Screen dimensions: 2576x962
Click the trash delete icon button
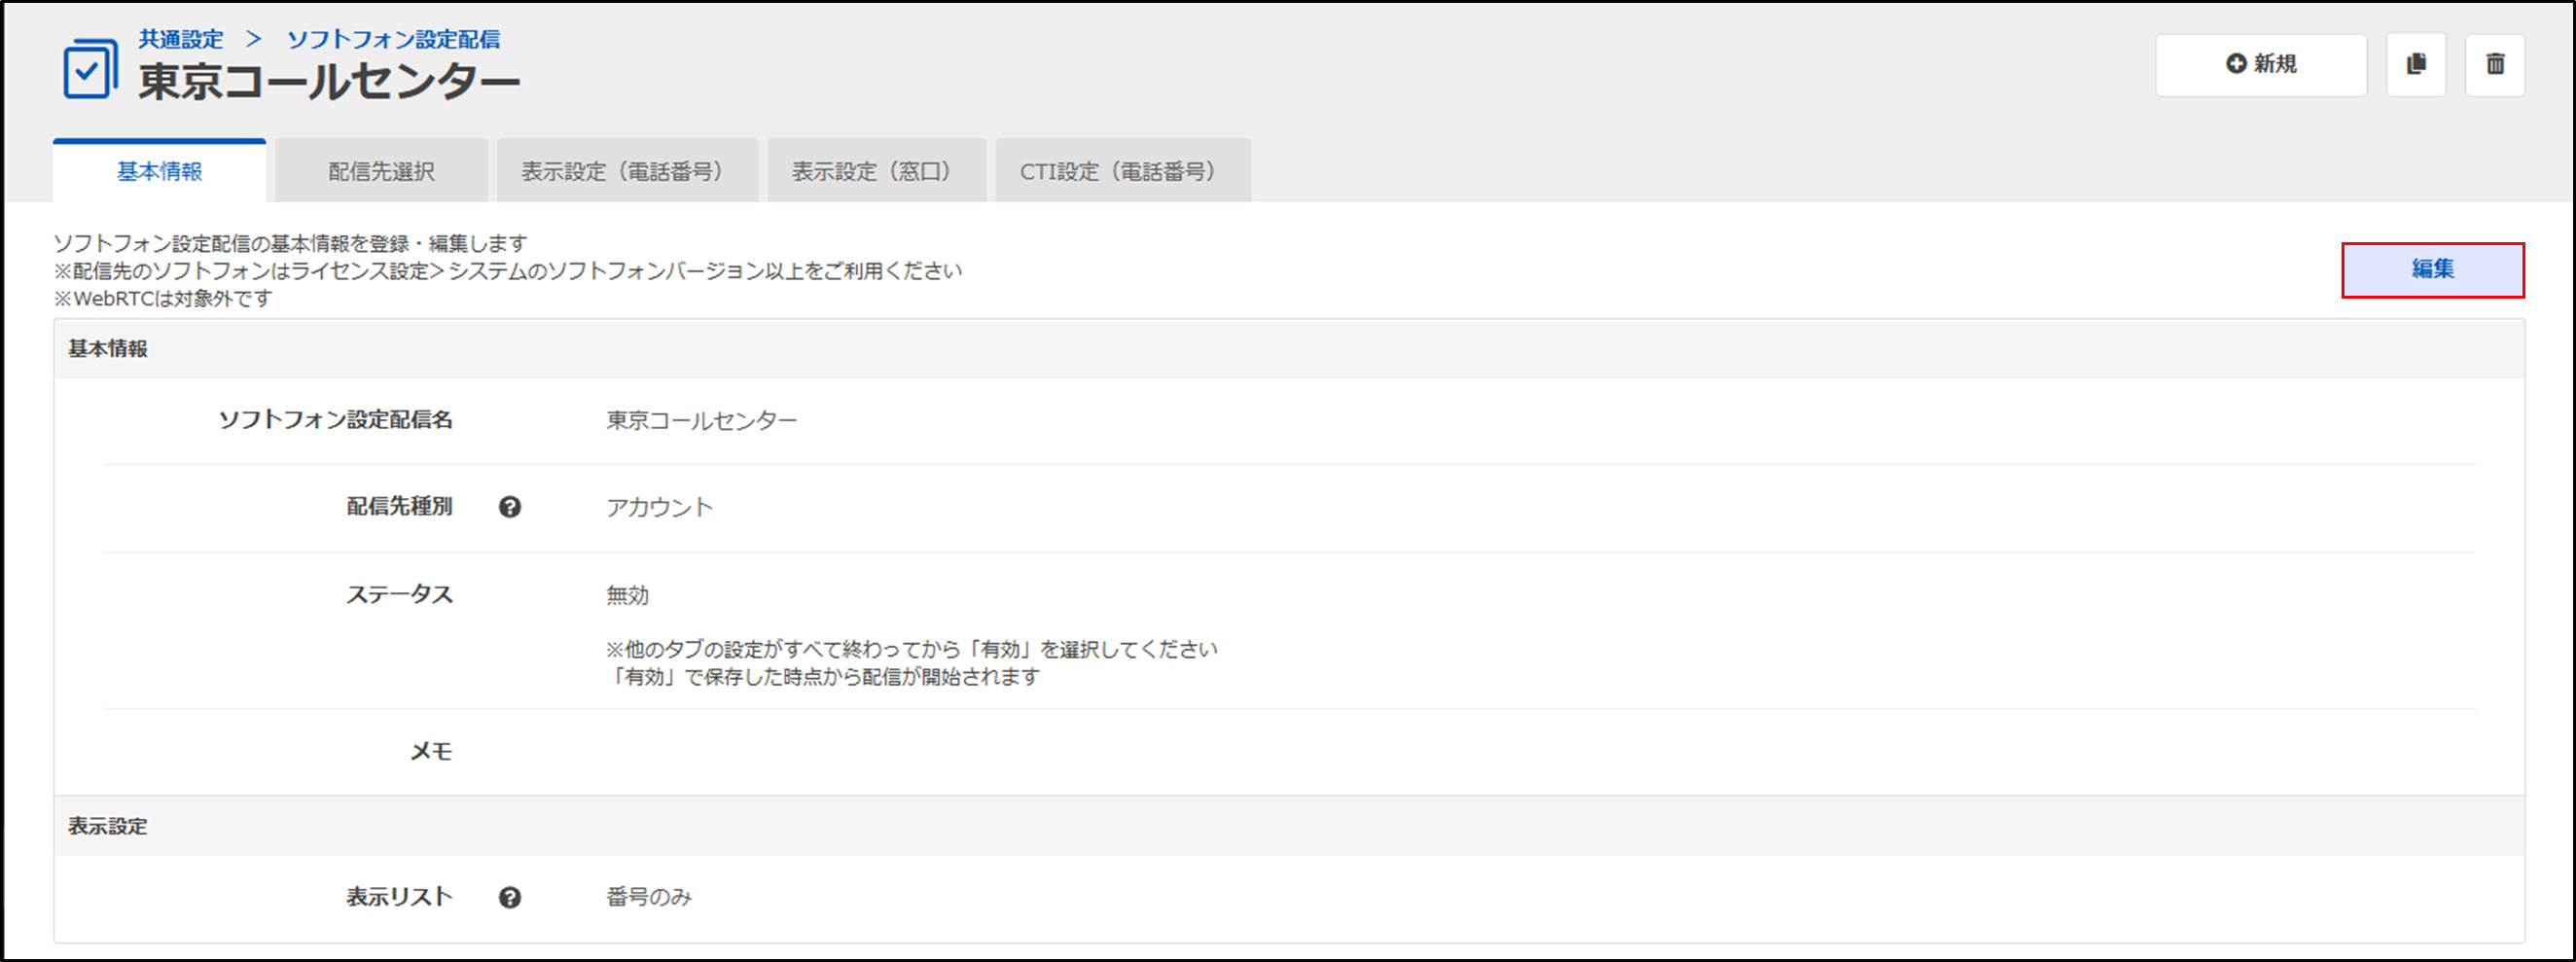pos(2494,65)
